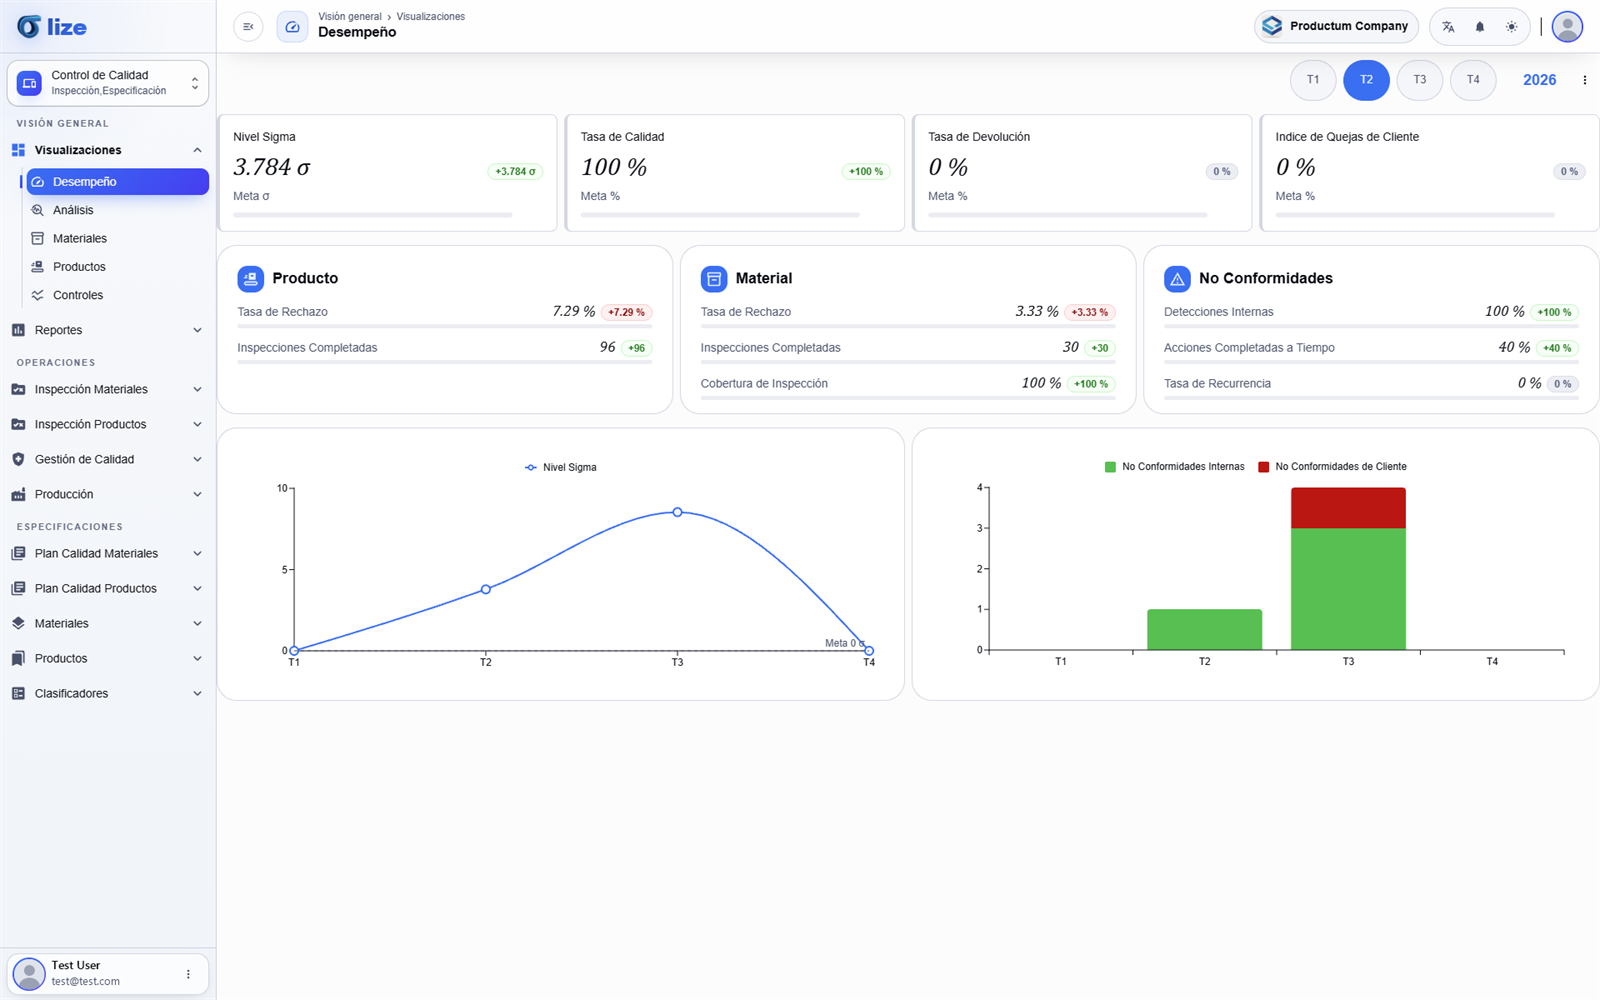
Task: Select the T4 quarter
Action: tap(1473, 80)
